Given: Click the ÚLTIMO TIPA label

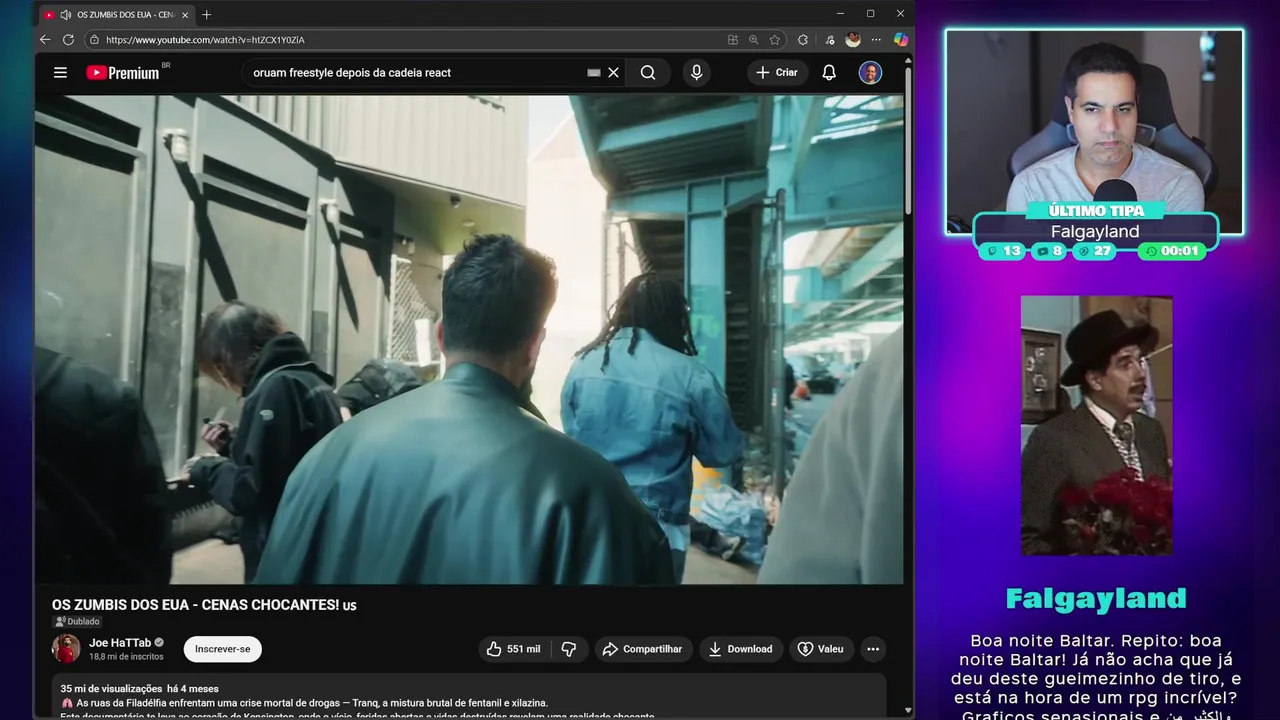Looking at the screenshot, I should click(x=1096, y=211).
